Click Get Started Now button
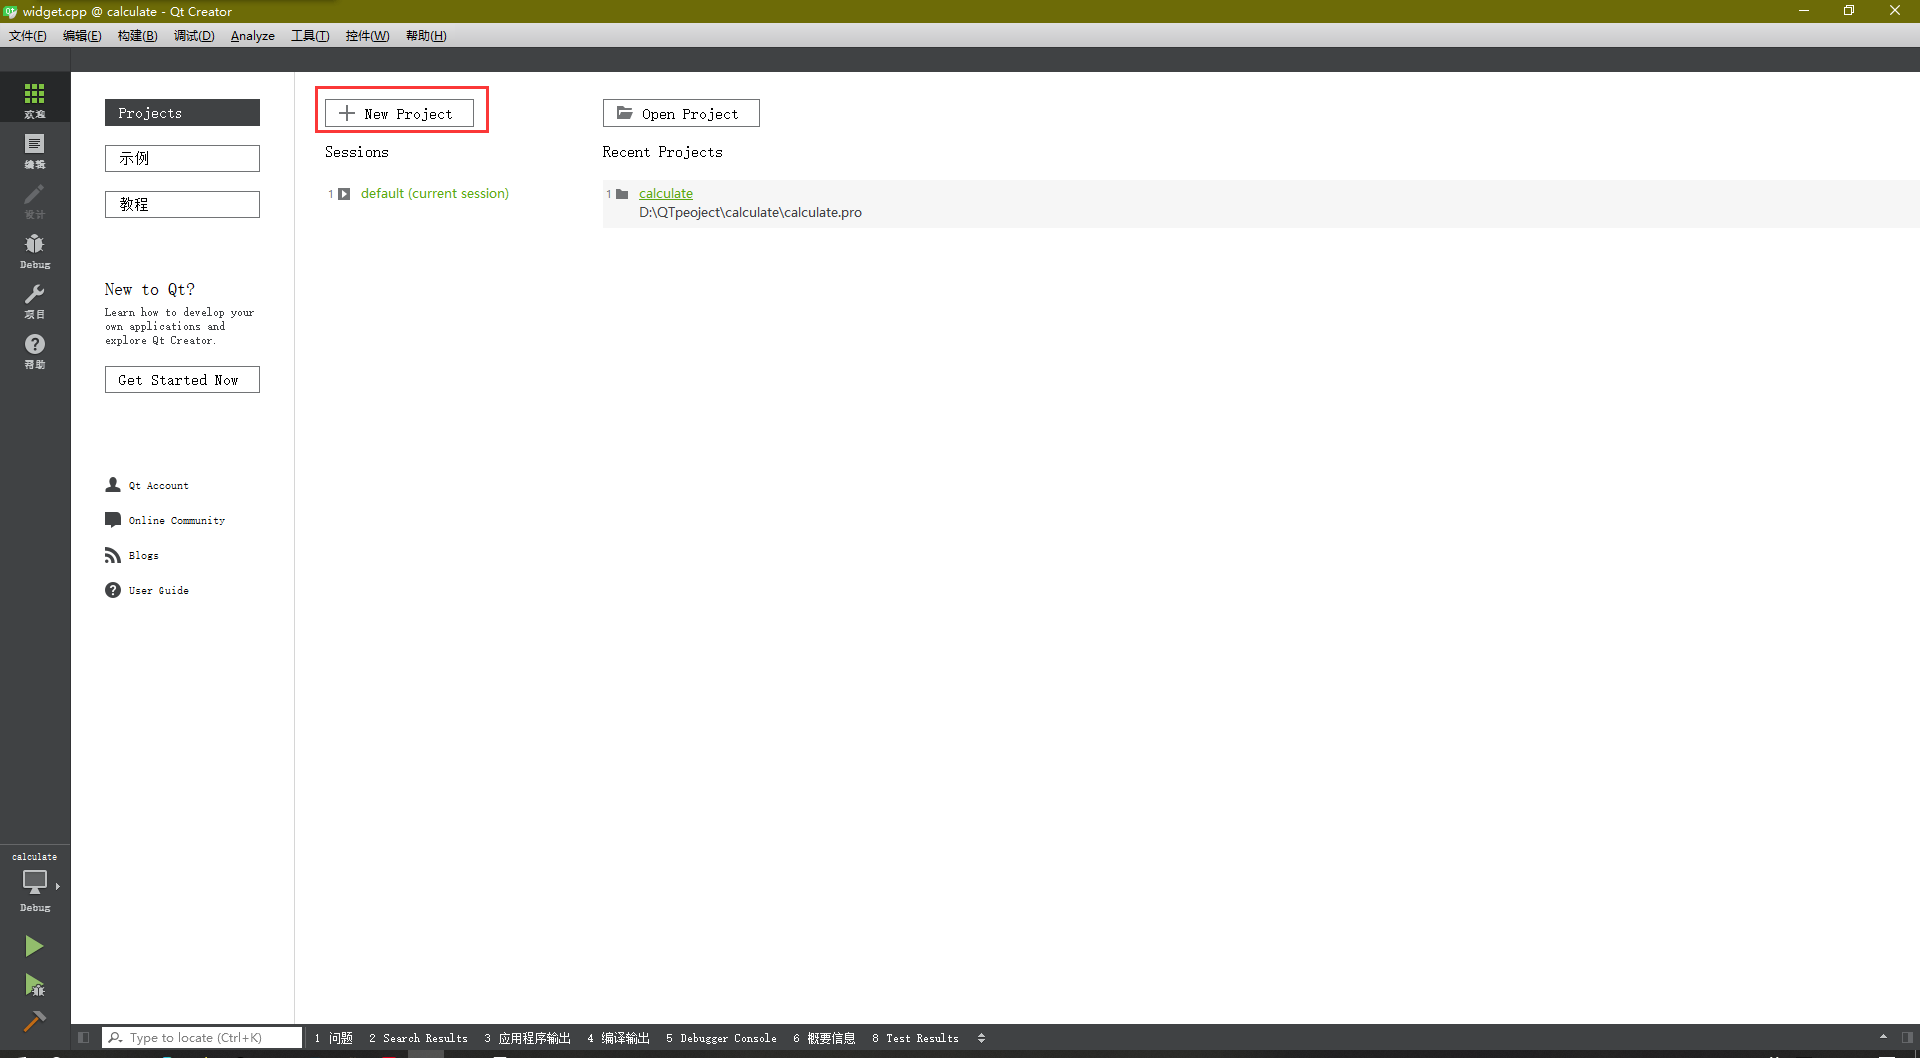 [x=182, y=380]
